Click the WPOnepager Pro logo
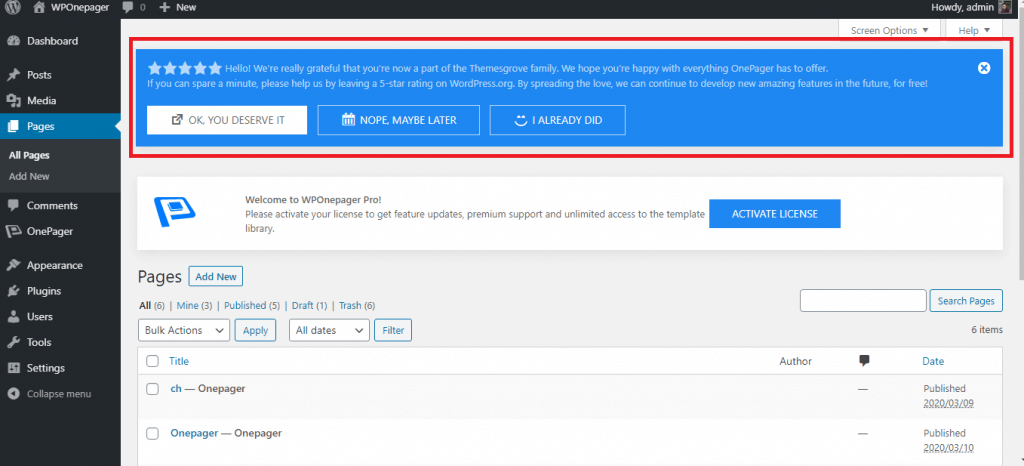1024x466 pixels. [x=175, y=211]
